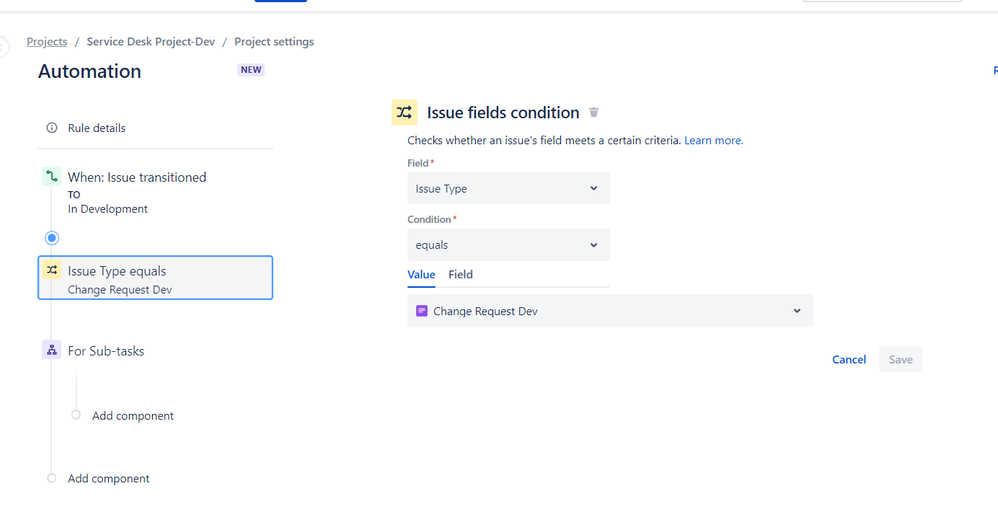This screenshot has width=998, height=525.
Task: Go to Projects breadcrumb link
Action: point(47,42)
